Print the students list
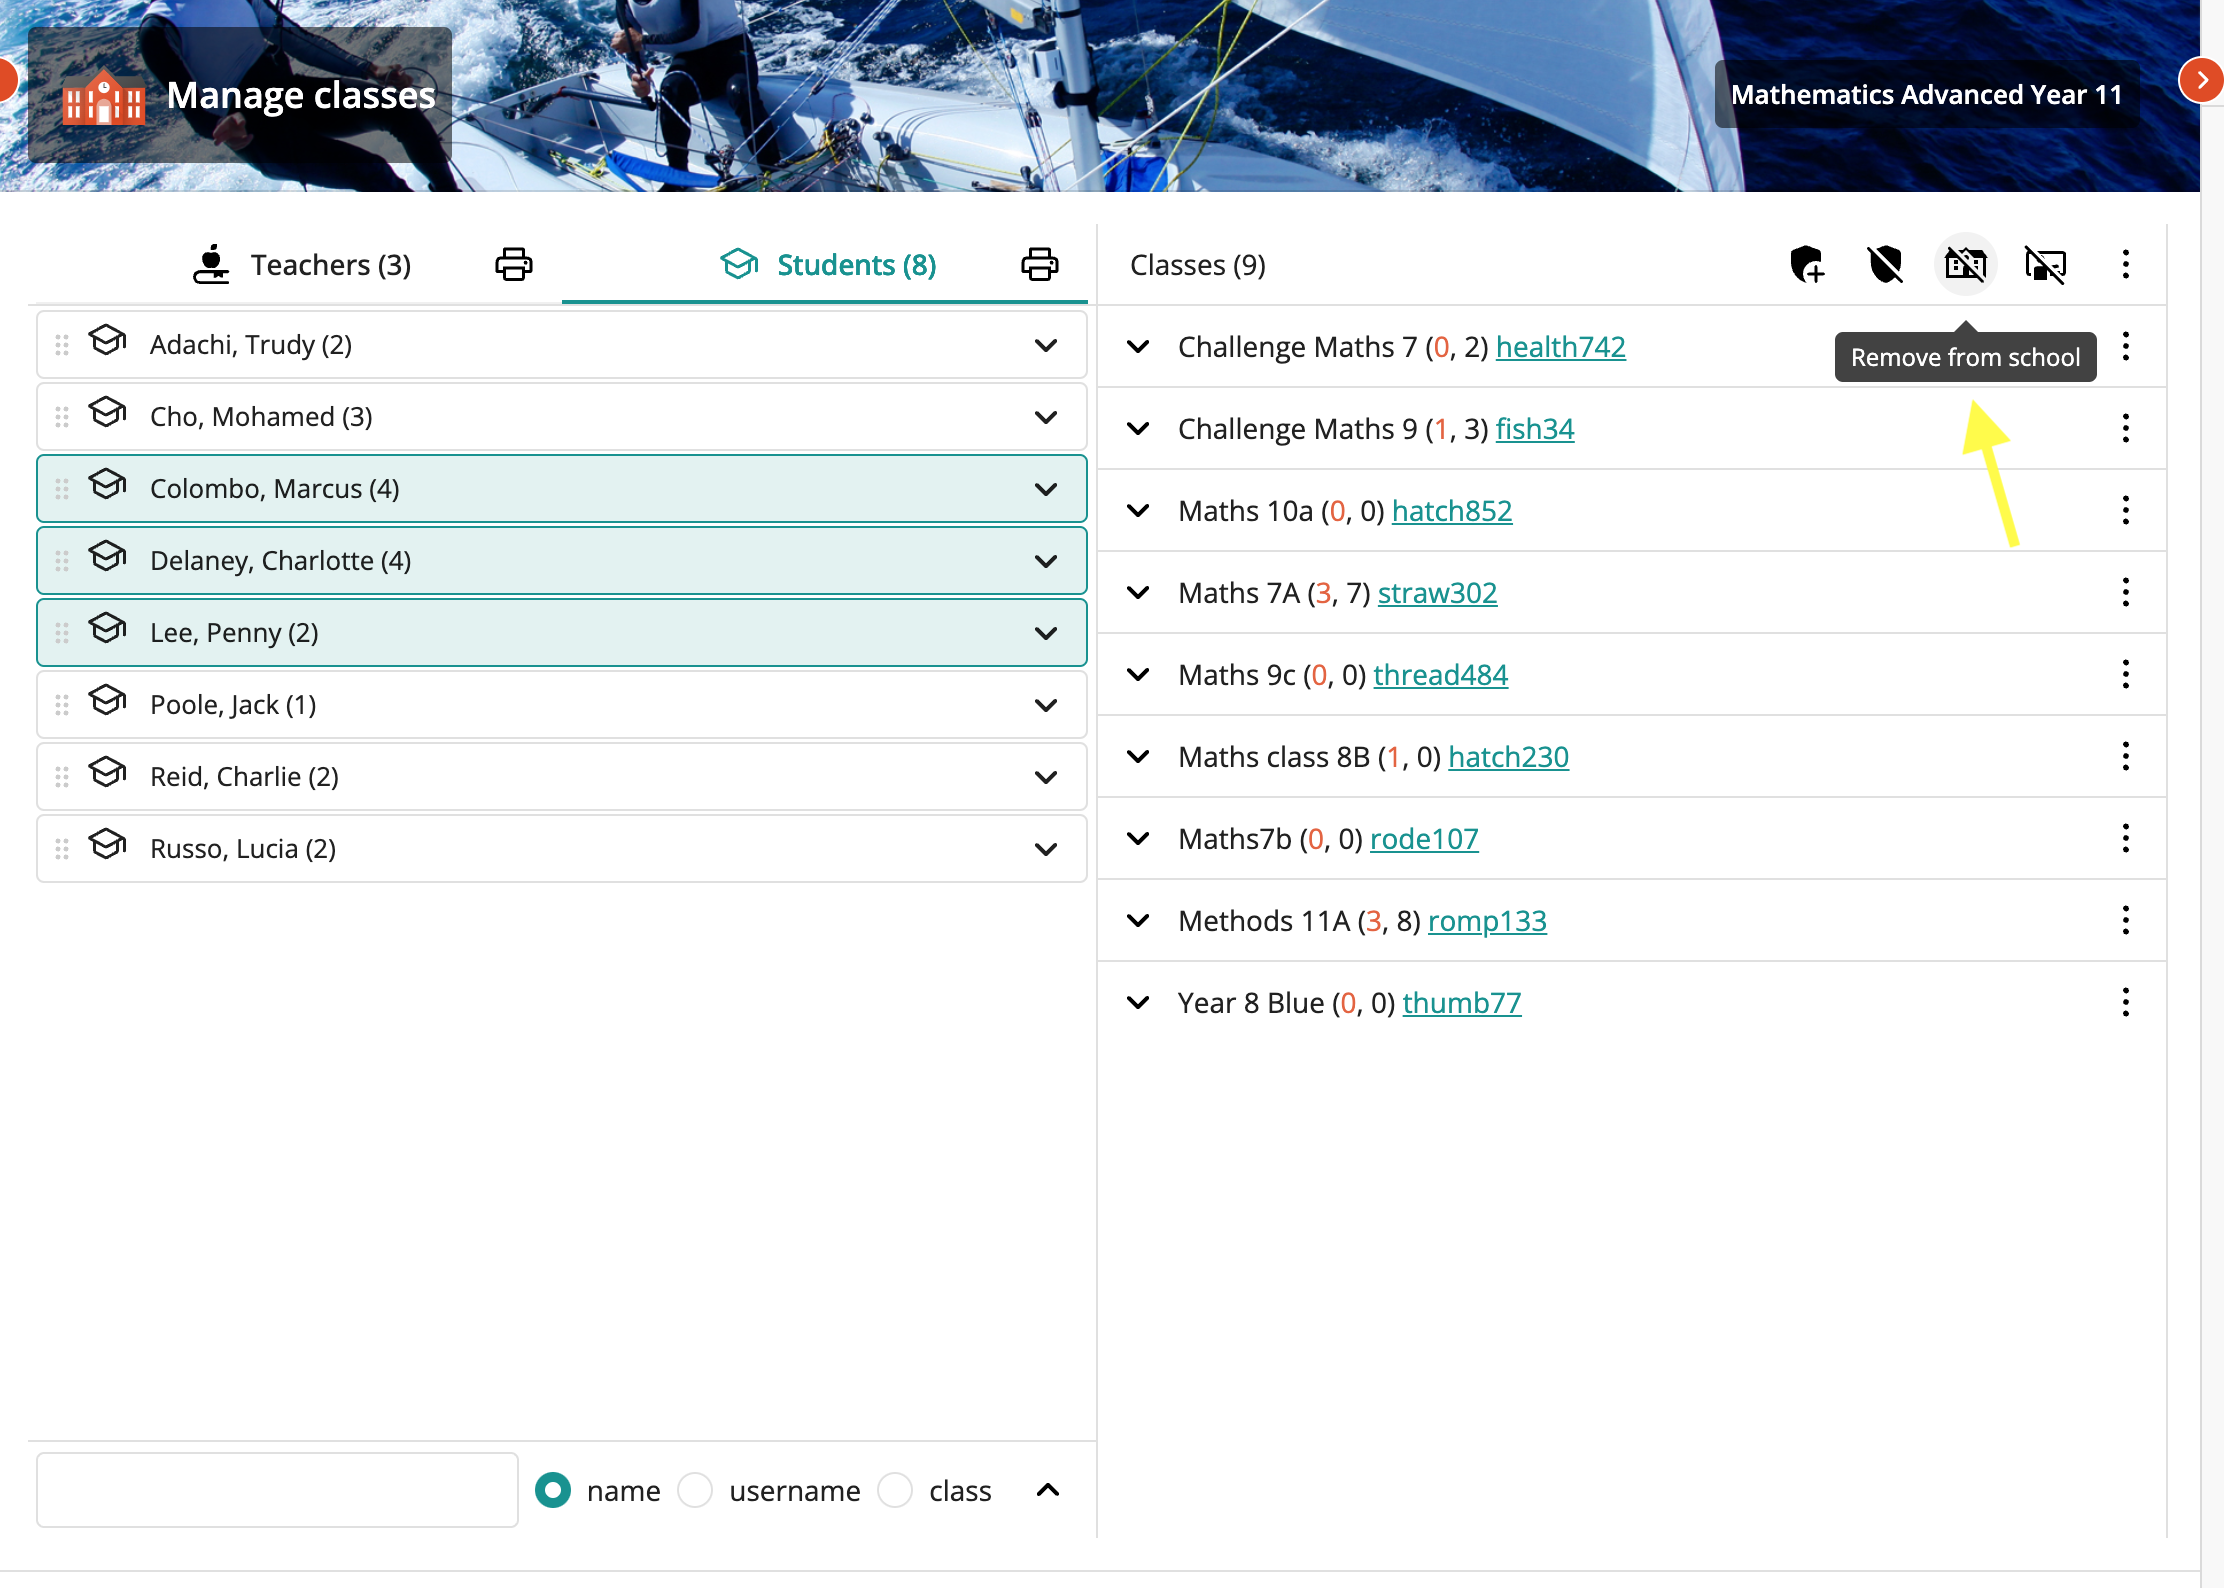 pyautogui.click(x=1040, y=265)
